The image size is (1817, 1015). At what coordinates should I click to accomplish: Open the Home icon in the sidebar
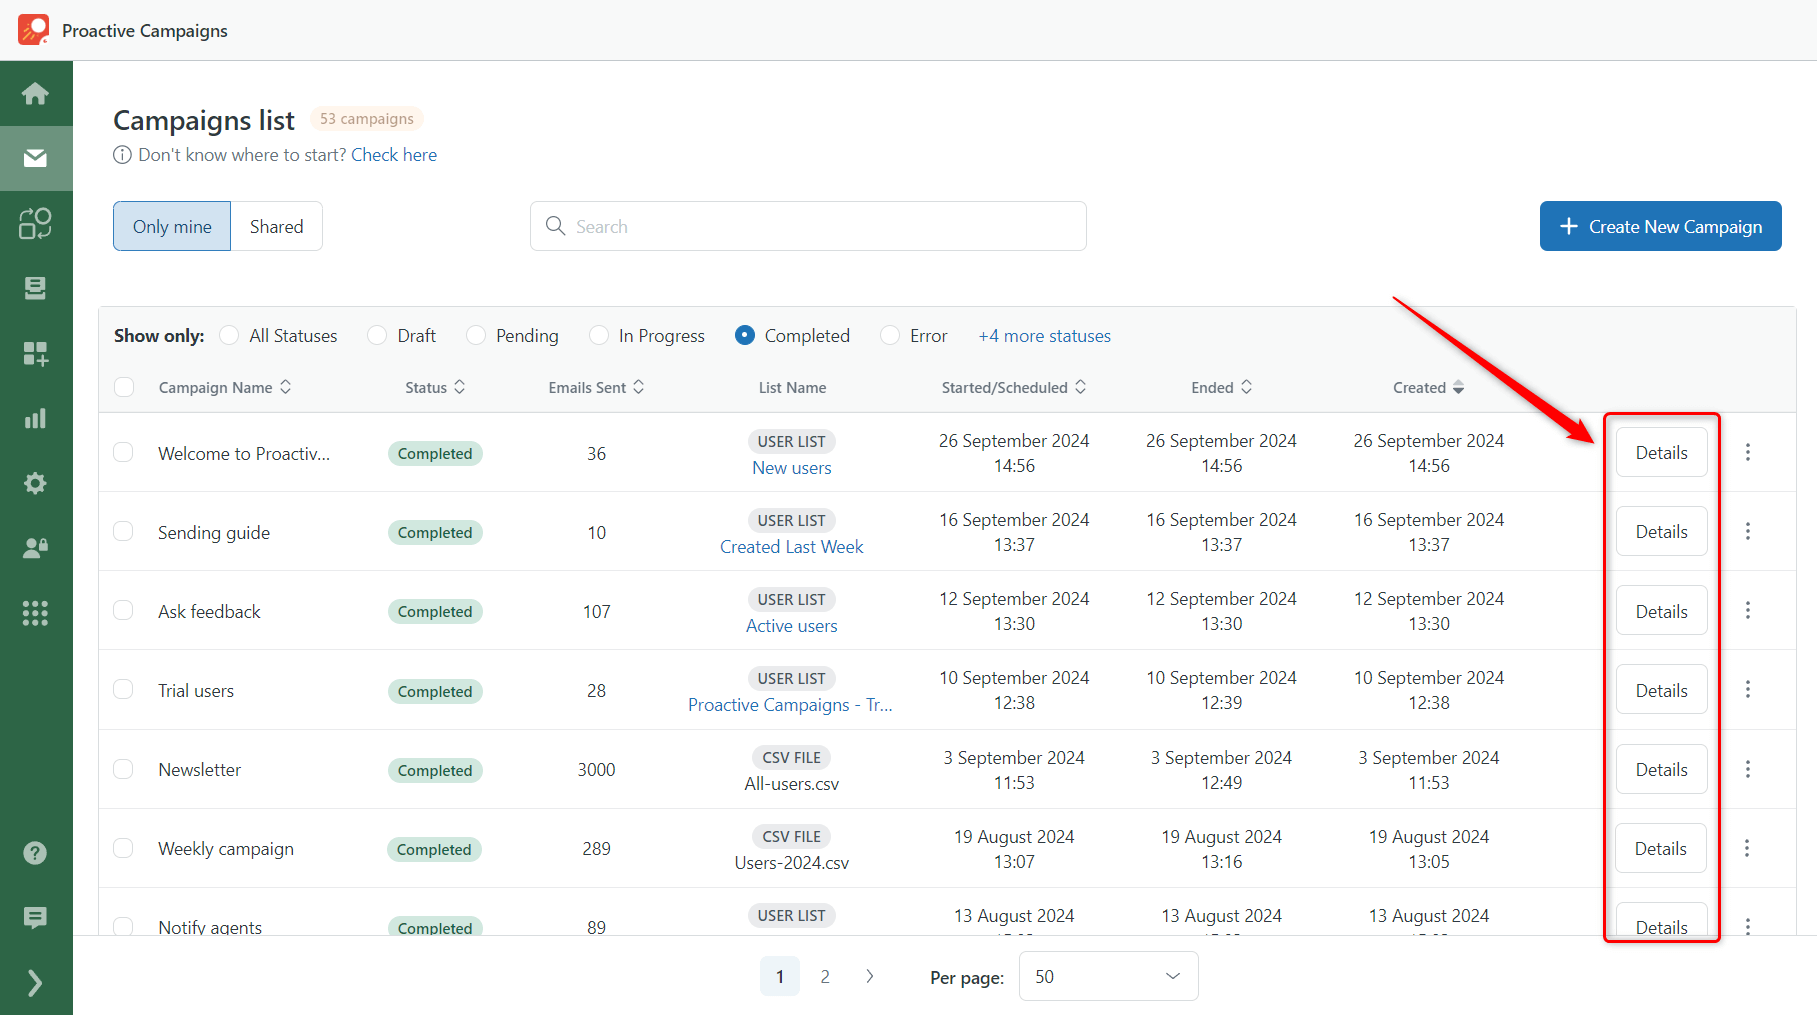pyautogui.click(x=35, y=93)
